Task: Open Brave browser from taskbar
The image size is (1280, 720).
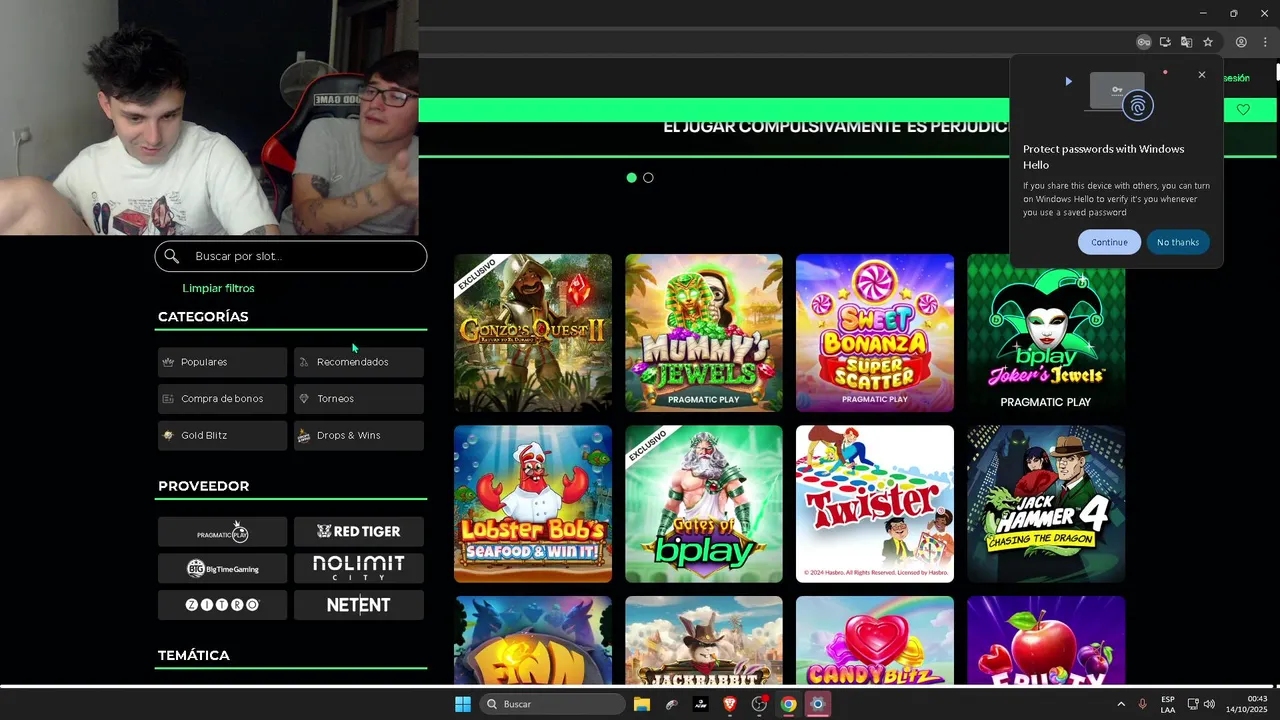Action: coord(730,704)
